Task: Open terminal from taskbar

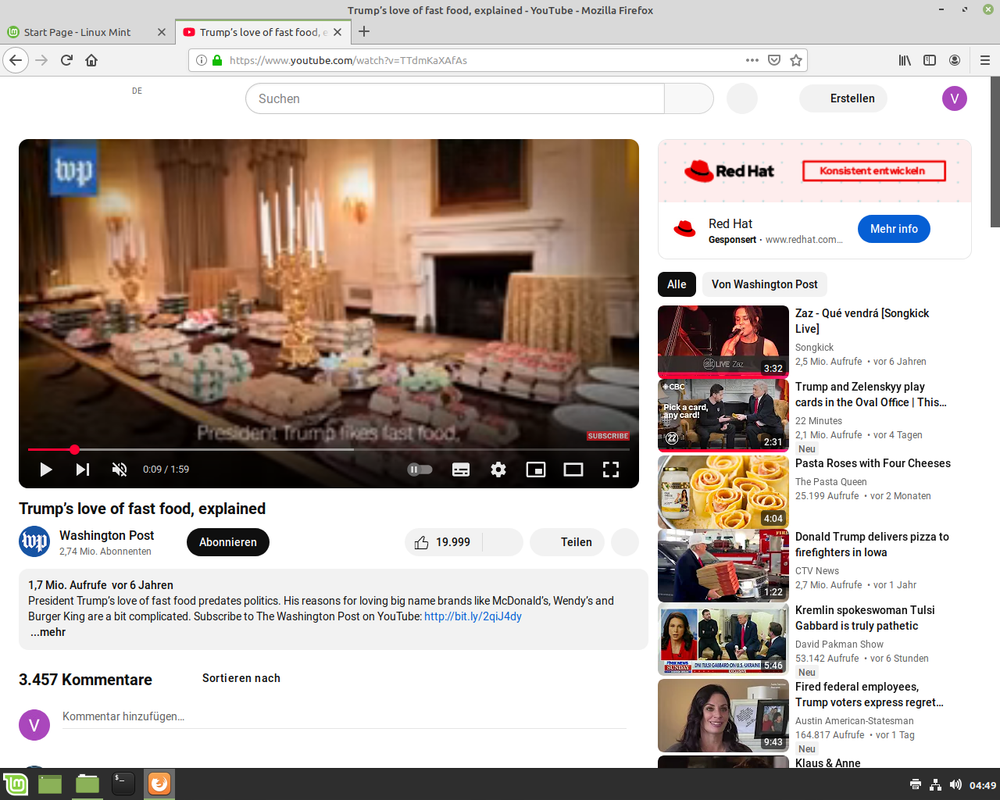Action: tap(123, 784)
